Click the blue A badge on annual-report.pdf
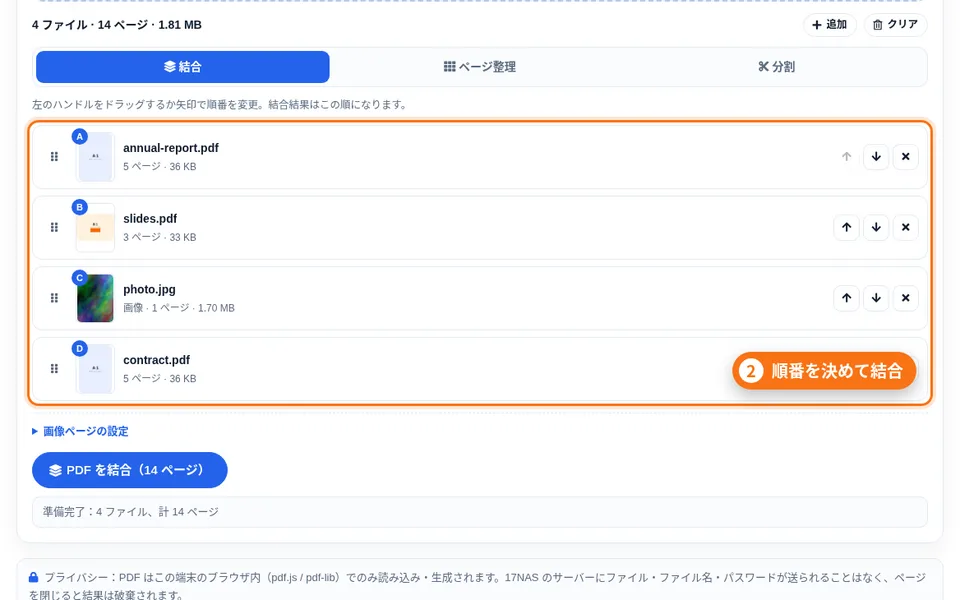The height and width of the screenshot is (600, 960). [80, 137]
